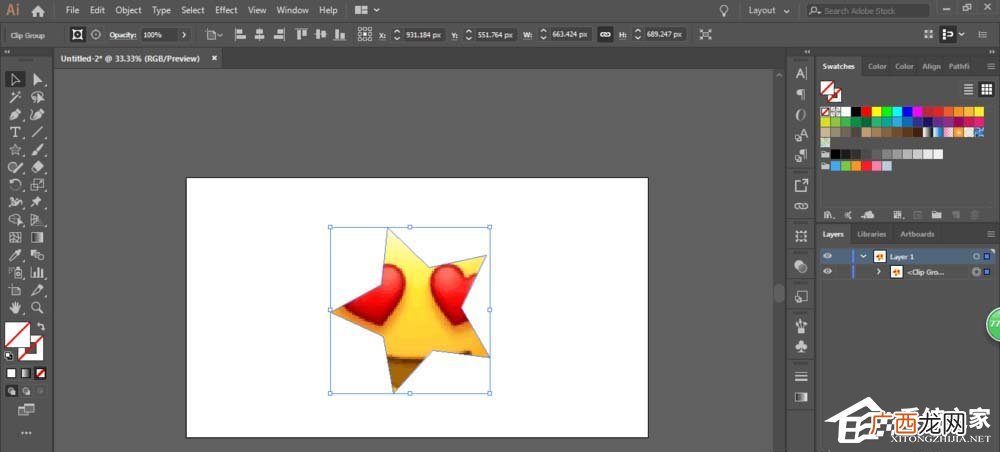The image size is (1000, 452).
Task: Expand the Clip Group sublayer
Action: (878, 272)
